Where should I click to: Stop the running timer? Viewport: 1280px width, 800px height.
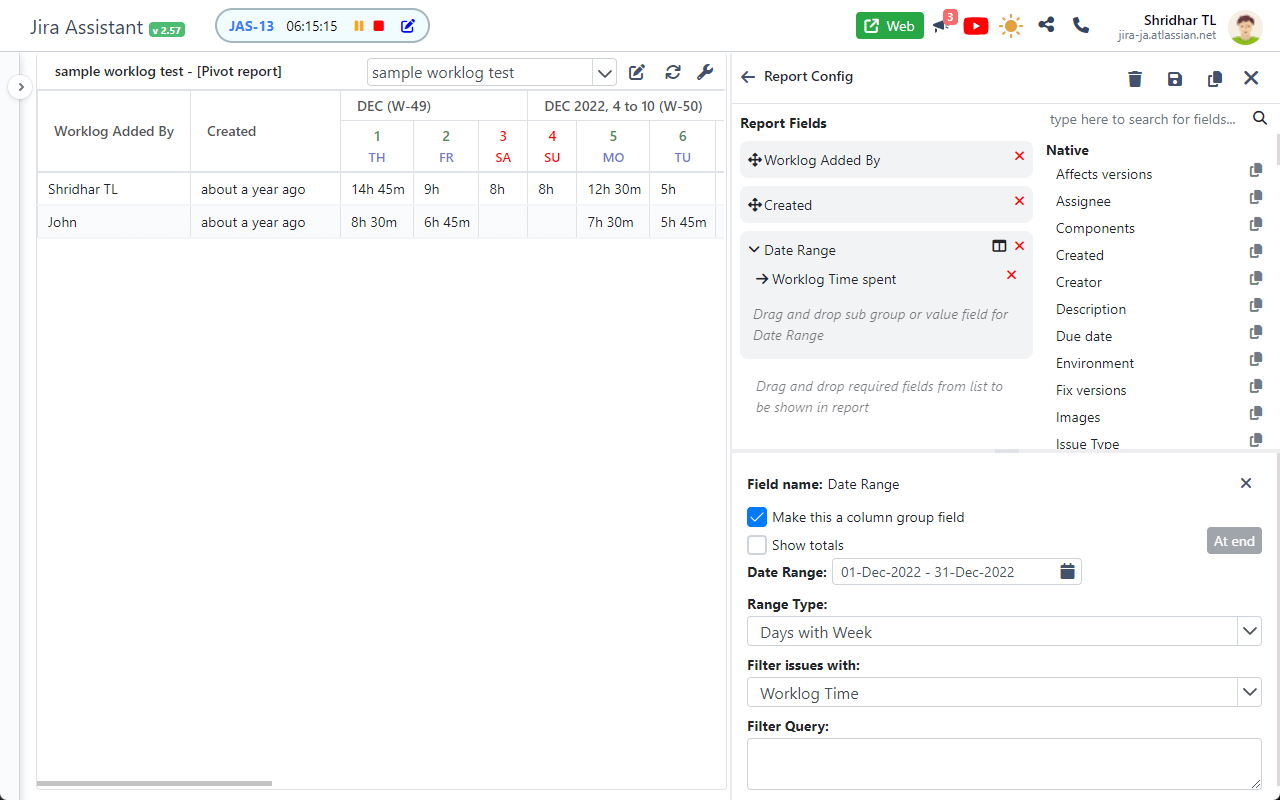[381, 26]
